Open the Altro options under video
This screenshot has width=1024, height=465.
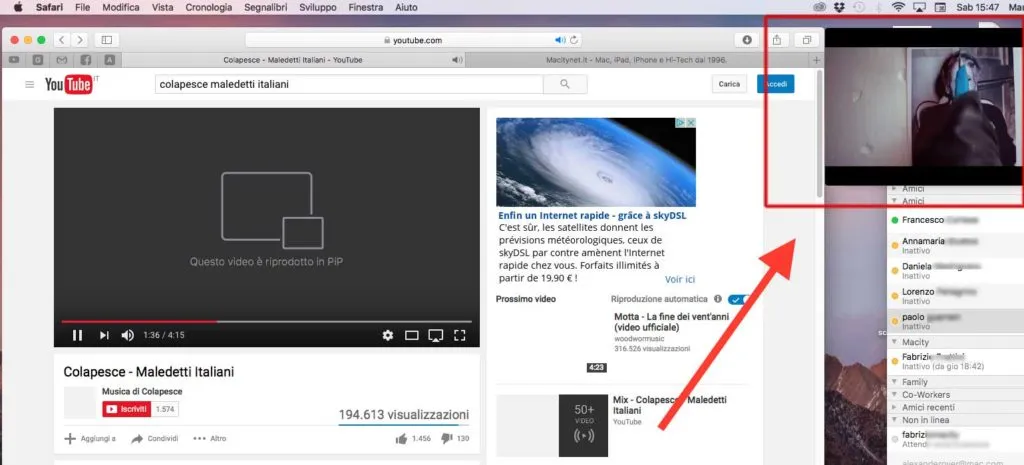(210, 438)
